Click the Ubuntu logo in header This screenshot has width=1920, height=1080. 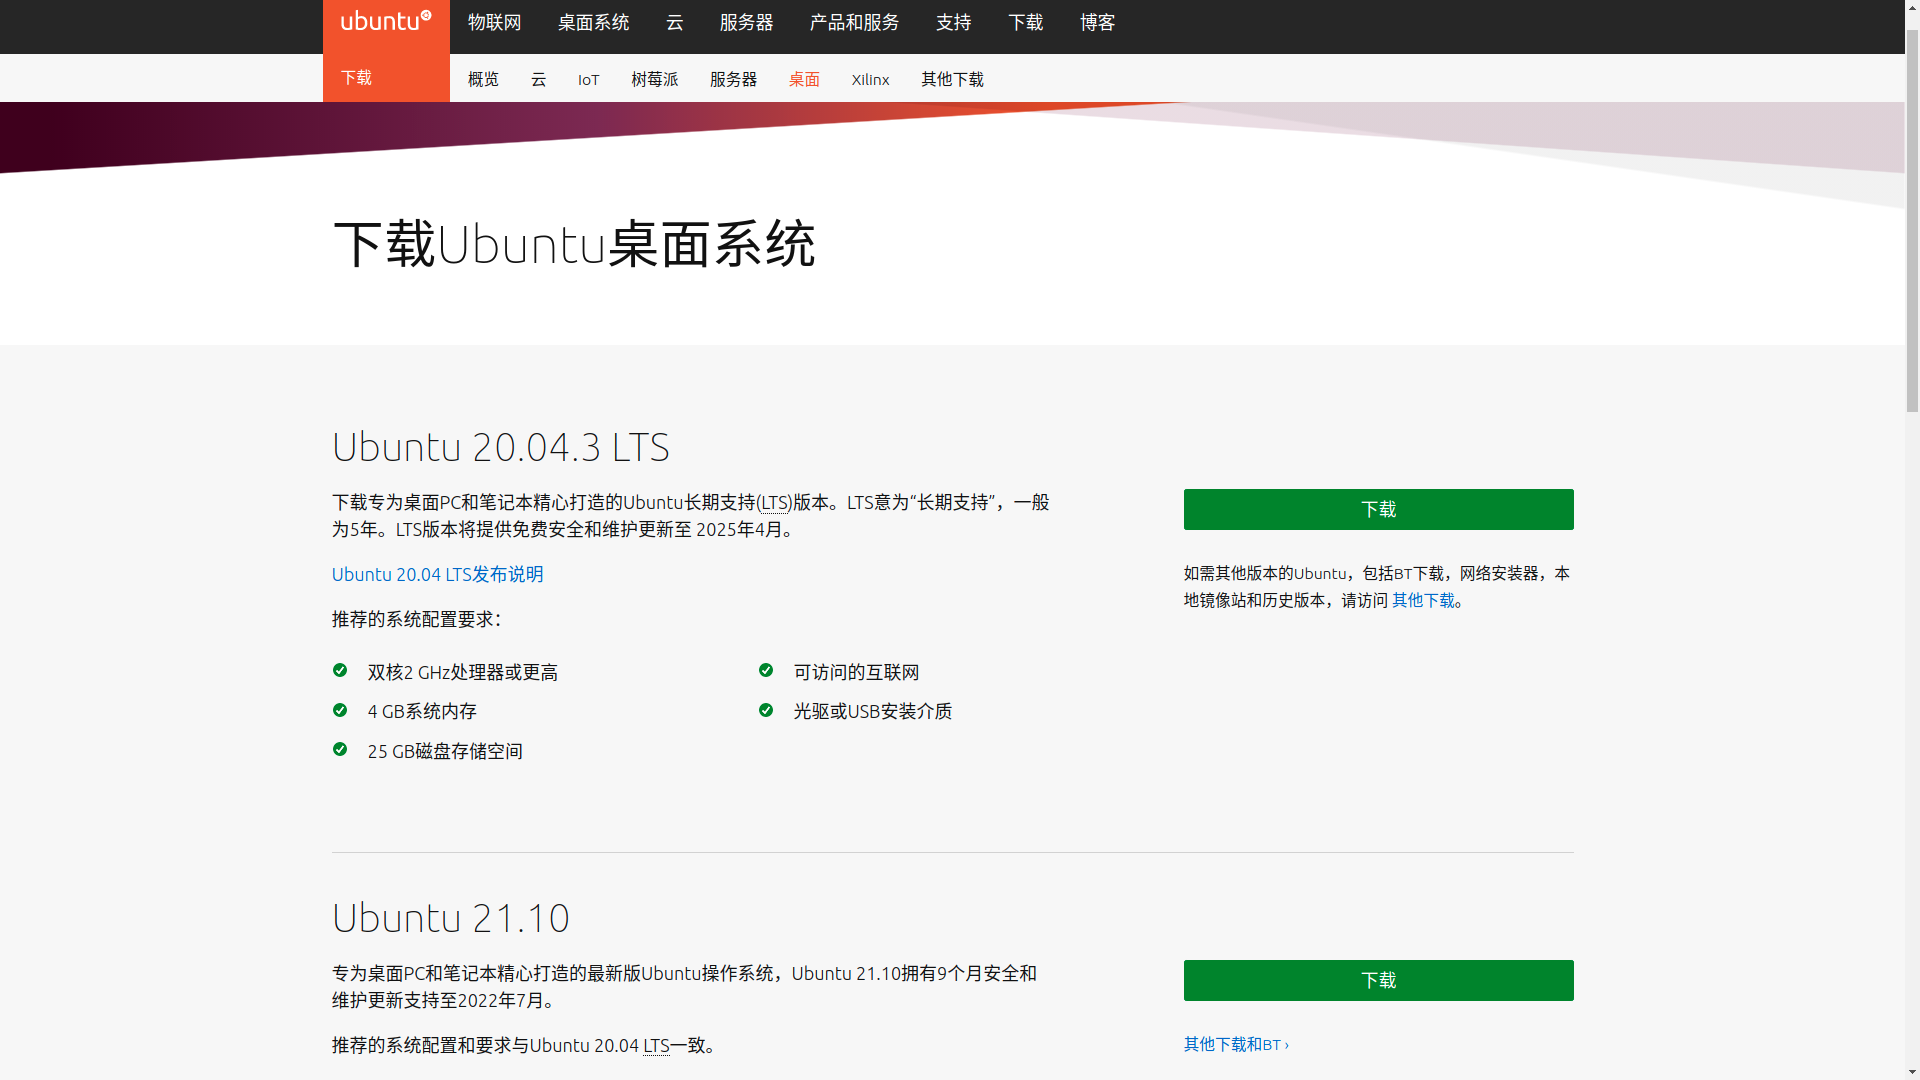pyautogui.click(x=386, y=21)
